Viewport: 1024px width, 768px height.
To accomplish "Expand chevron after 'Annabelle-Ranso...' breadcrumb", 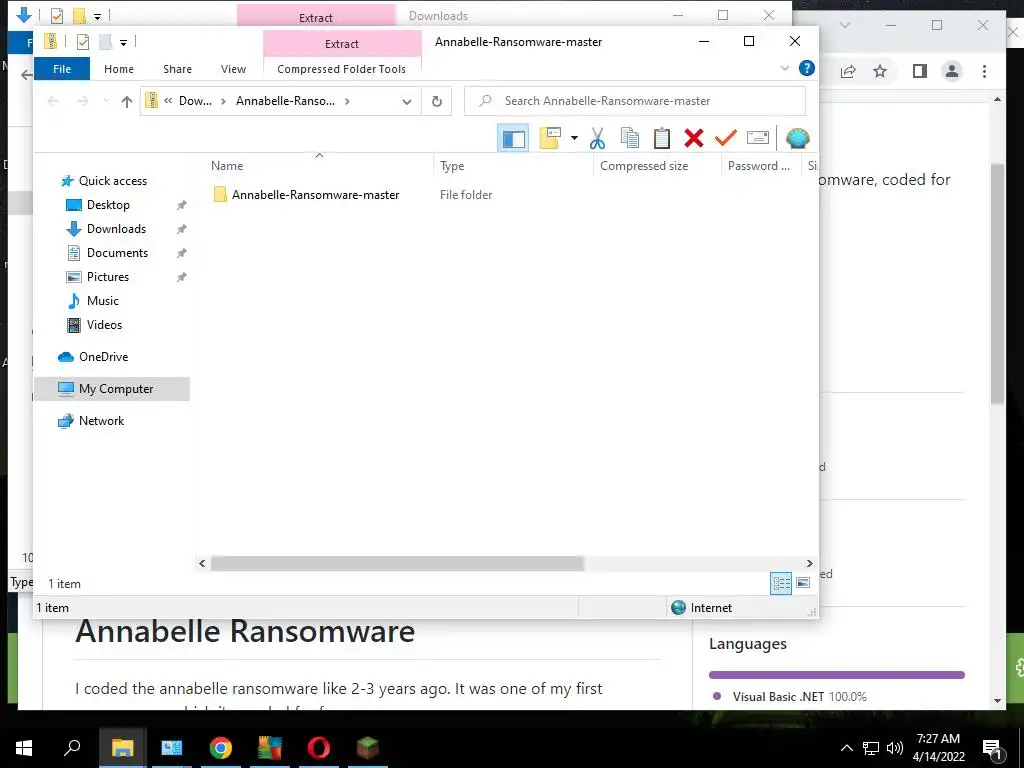I will click(x=347, y=101).
